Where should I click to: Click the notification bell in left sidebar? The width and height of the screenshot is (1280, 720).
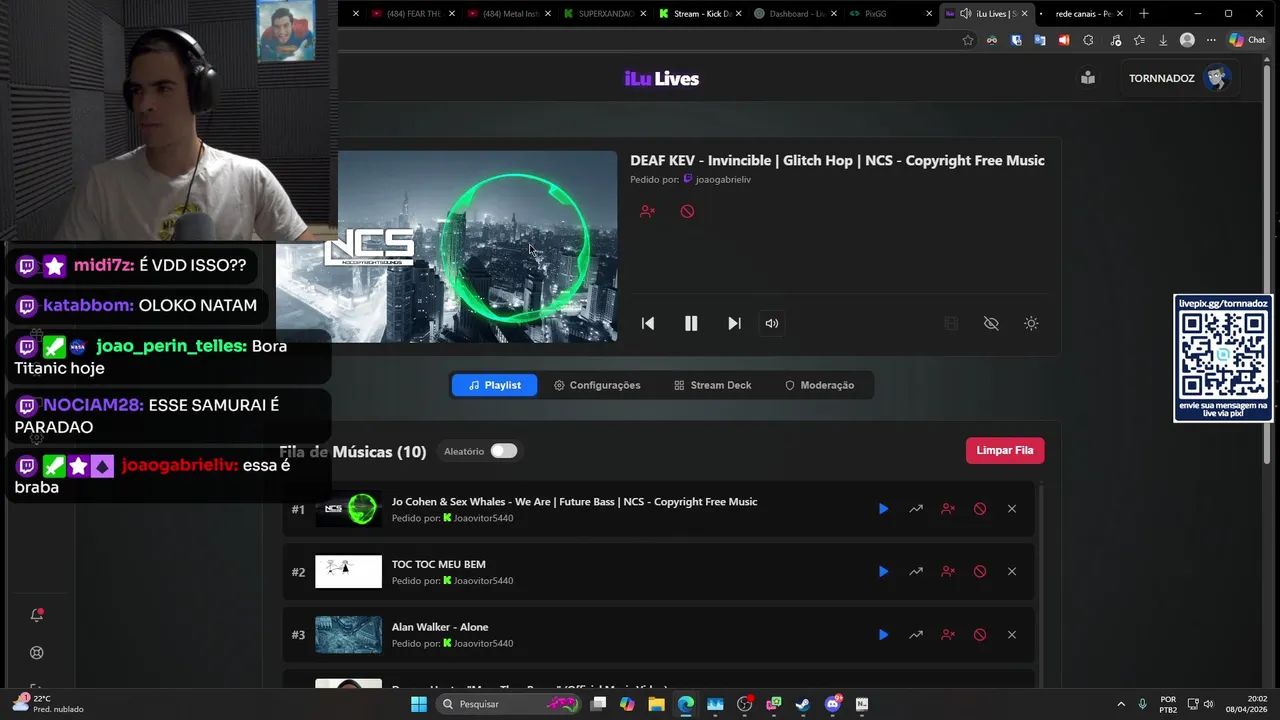click(37, 615)
